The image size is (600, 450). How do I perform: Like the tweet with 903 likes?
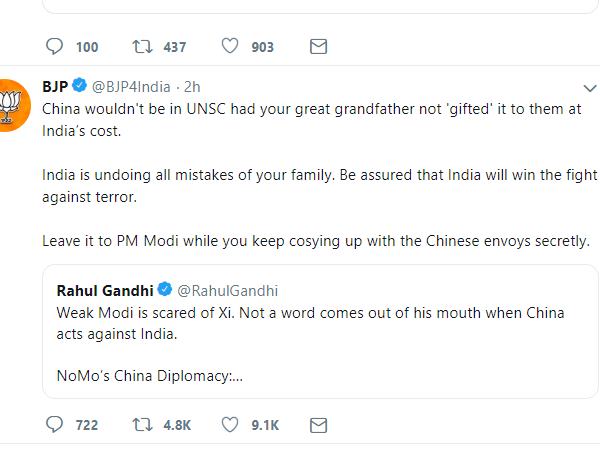[230, 46]
